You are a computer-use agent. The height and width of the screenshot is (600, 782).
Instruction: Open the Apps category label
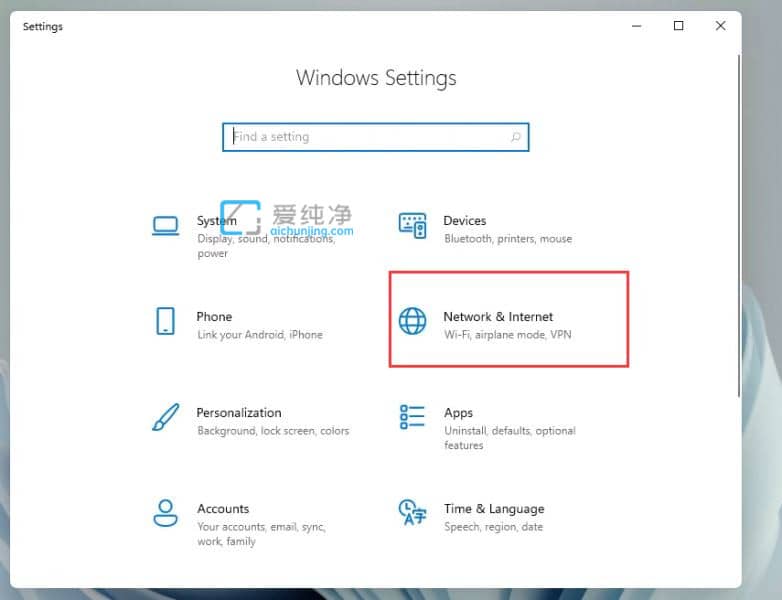458,413
